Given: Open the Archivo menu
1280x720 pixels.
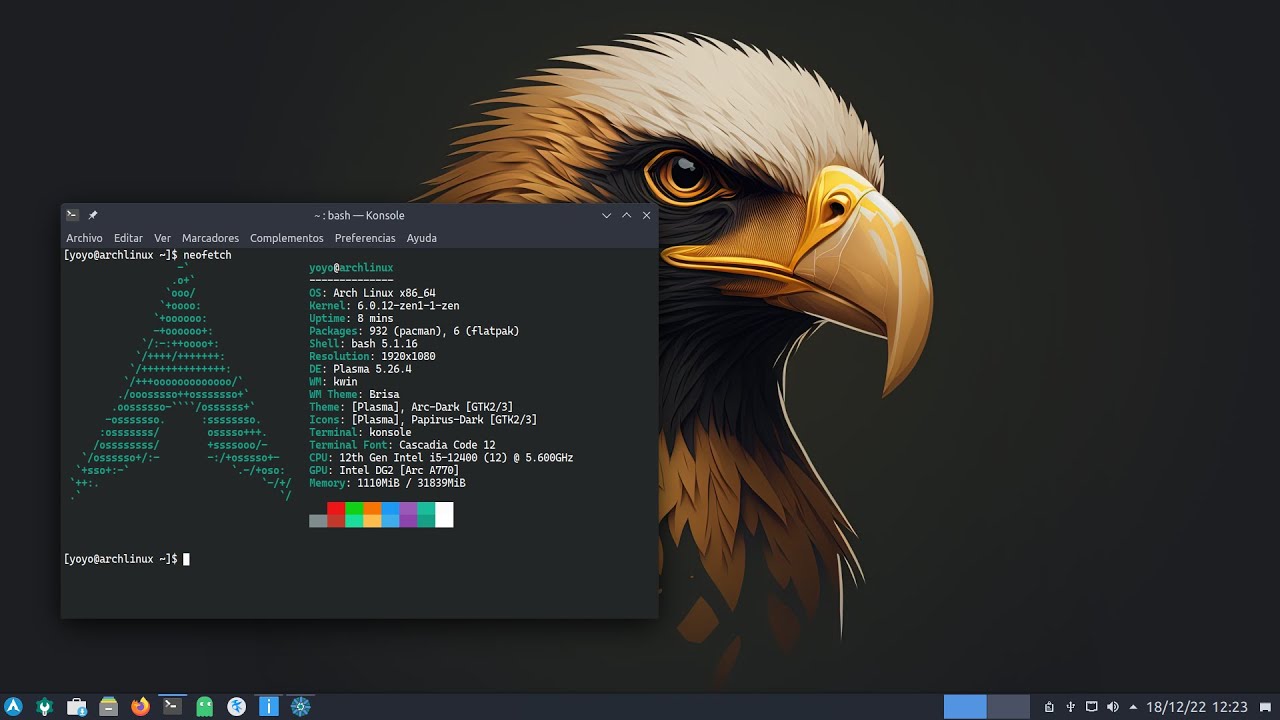Looking at the screenshot, I should point(84,238).
